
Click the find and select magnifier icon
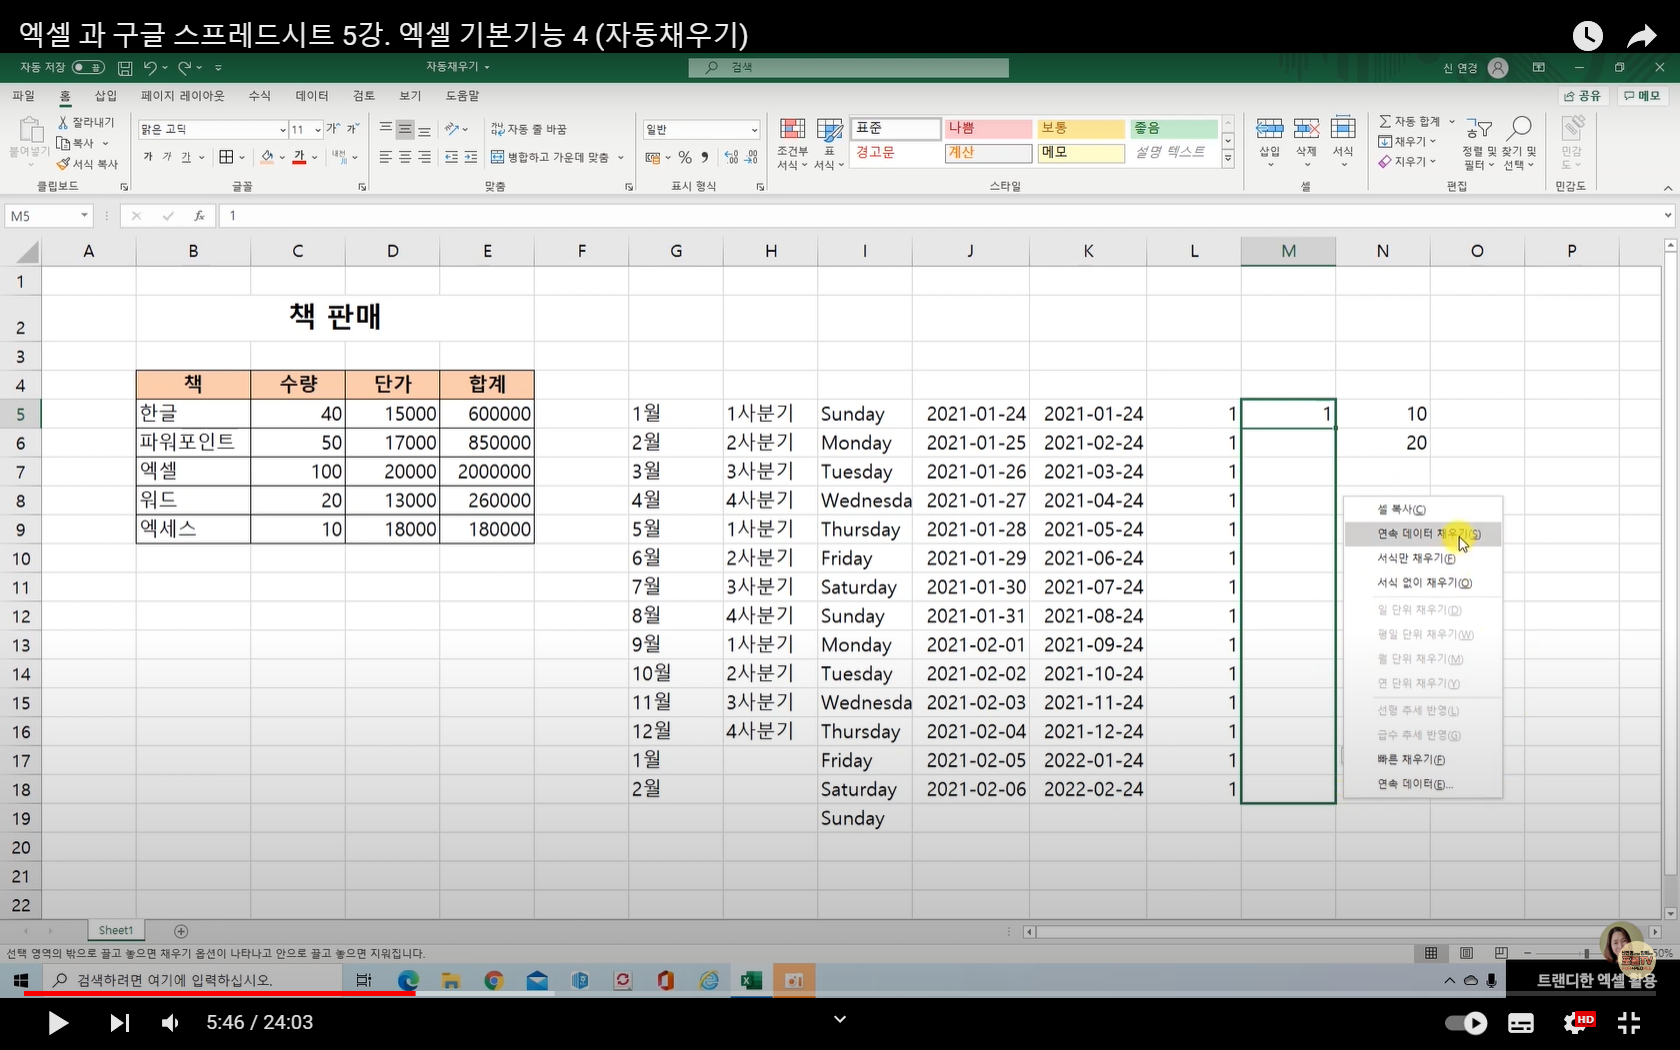pyautogui.click(x=1520, y=127)
